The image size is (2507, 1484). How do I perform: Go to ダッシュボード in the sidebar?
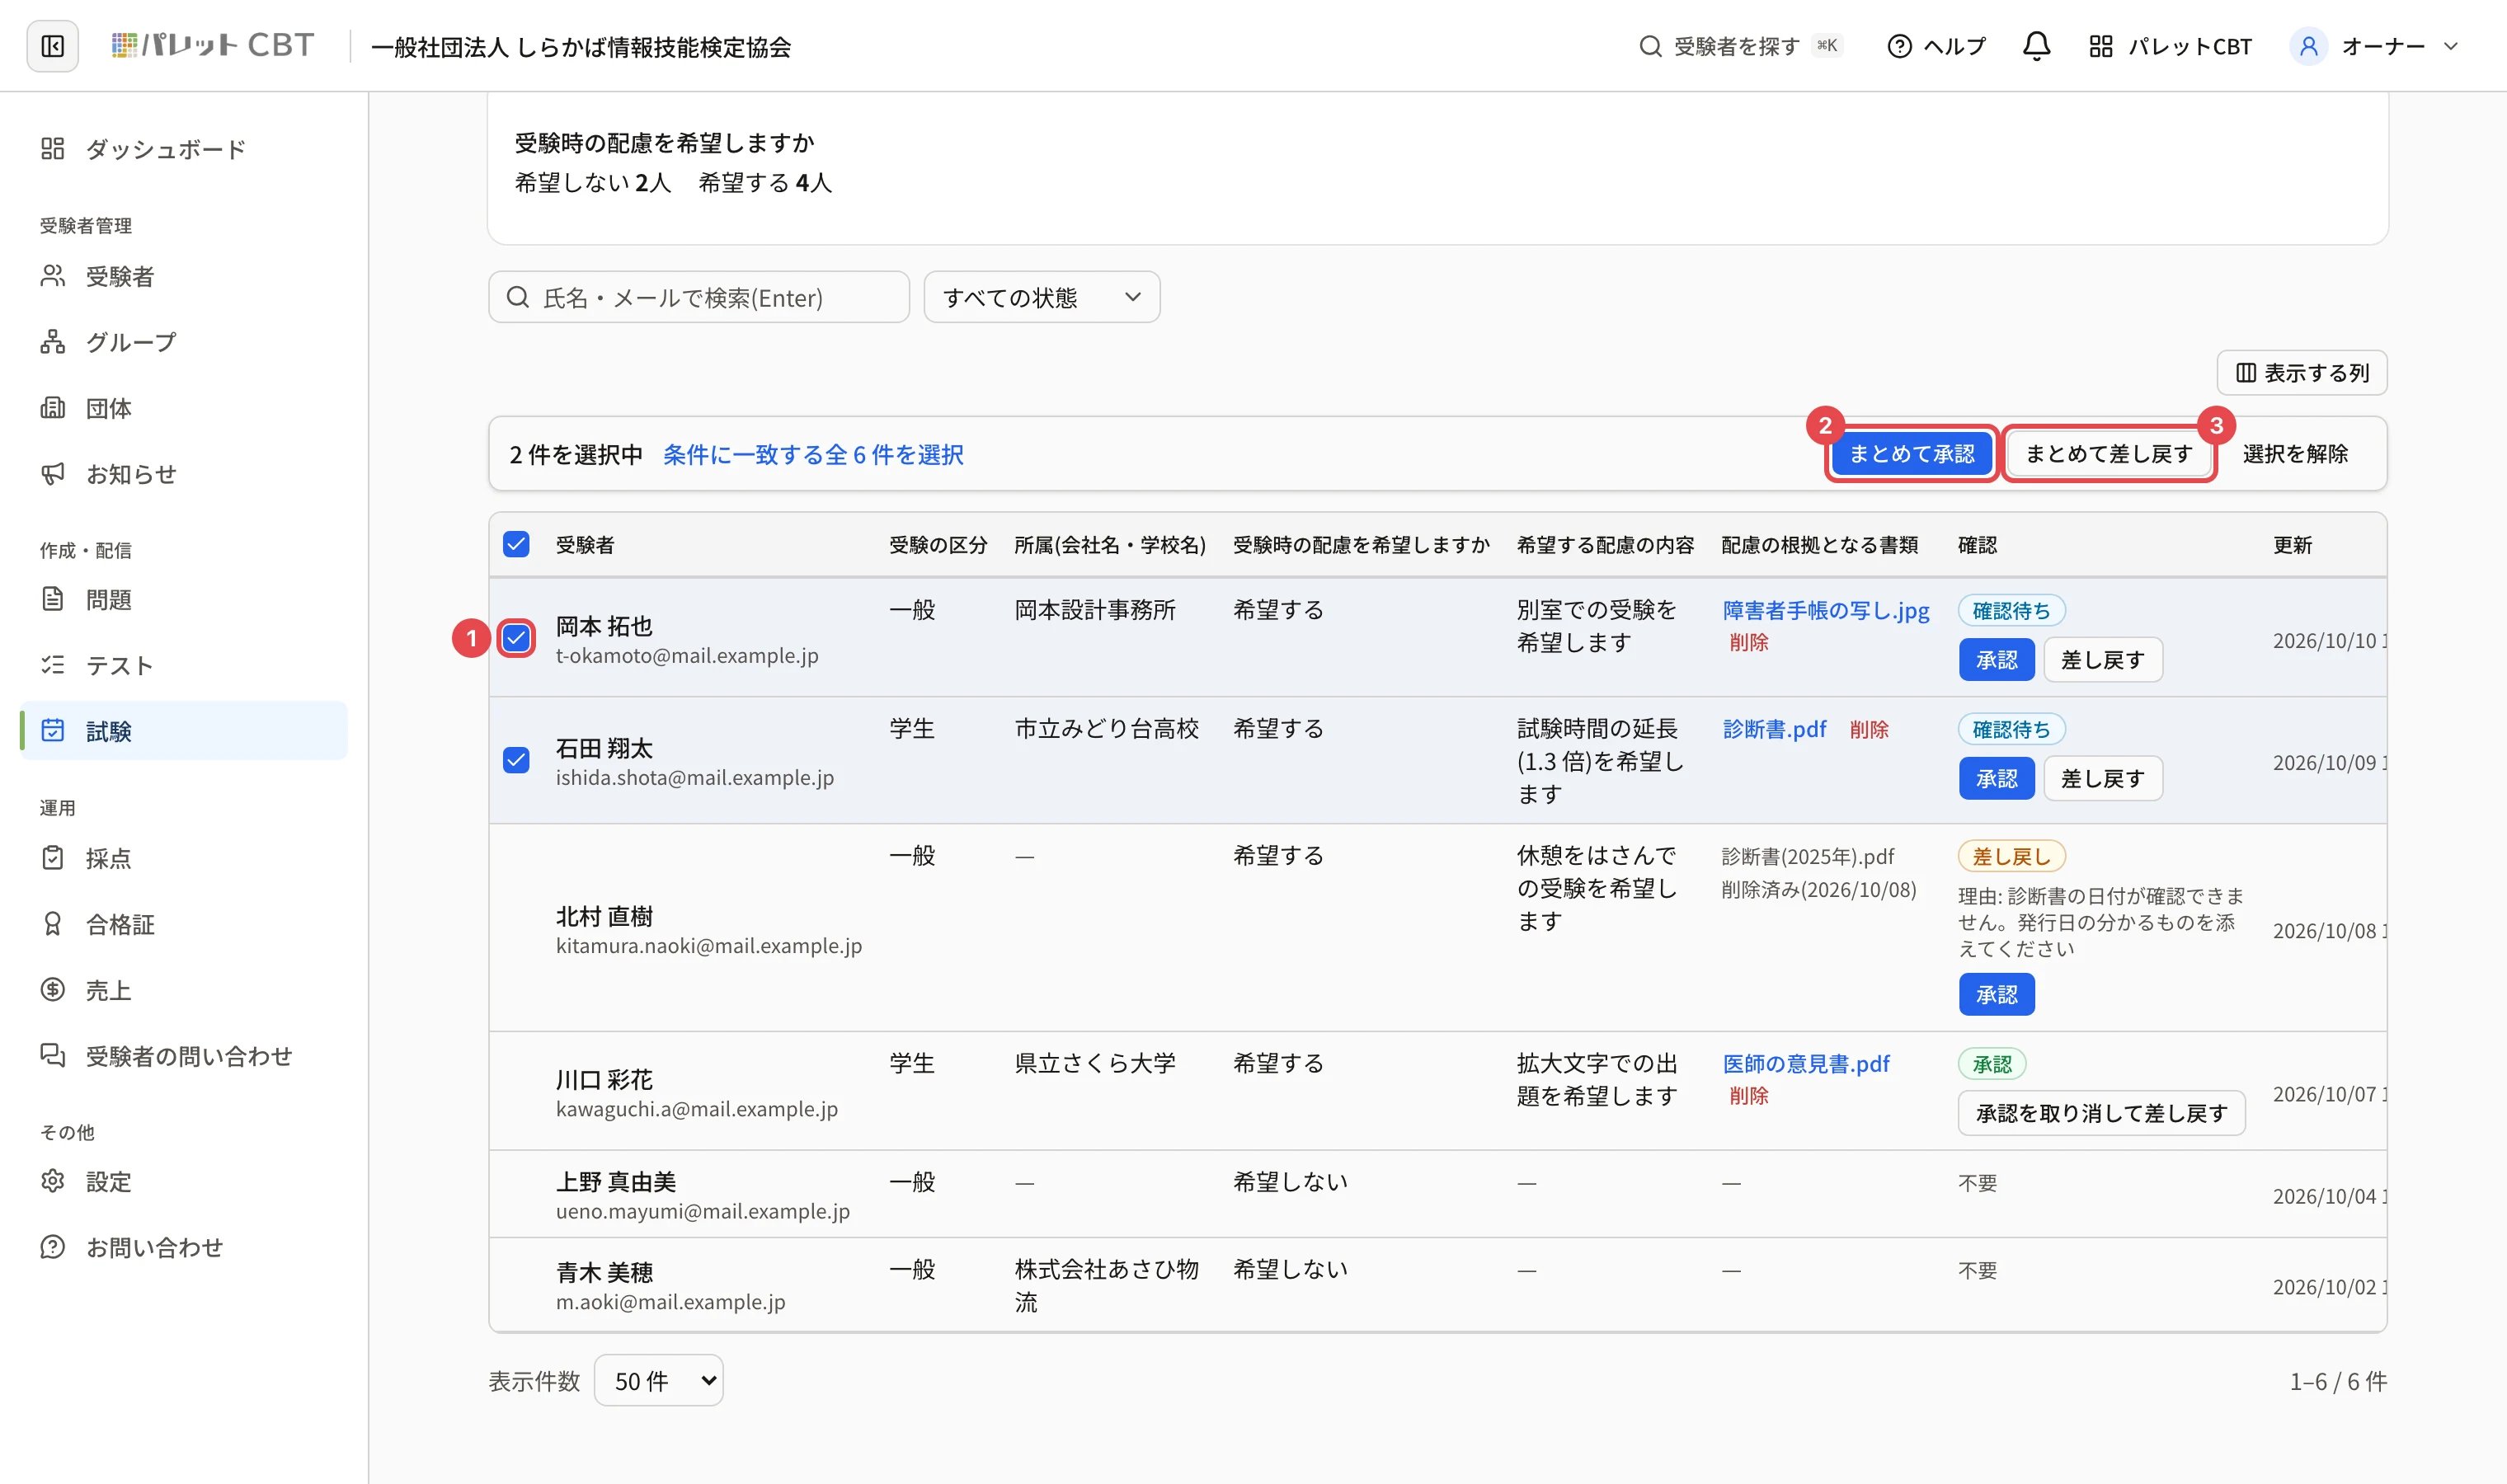coord(184,149)
